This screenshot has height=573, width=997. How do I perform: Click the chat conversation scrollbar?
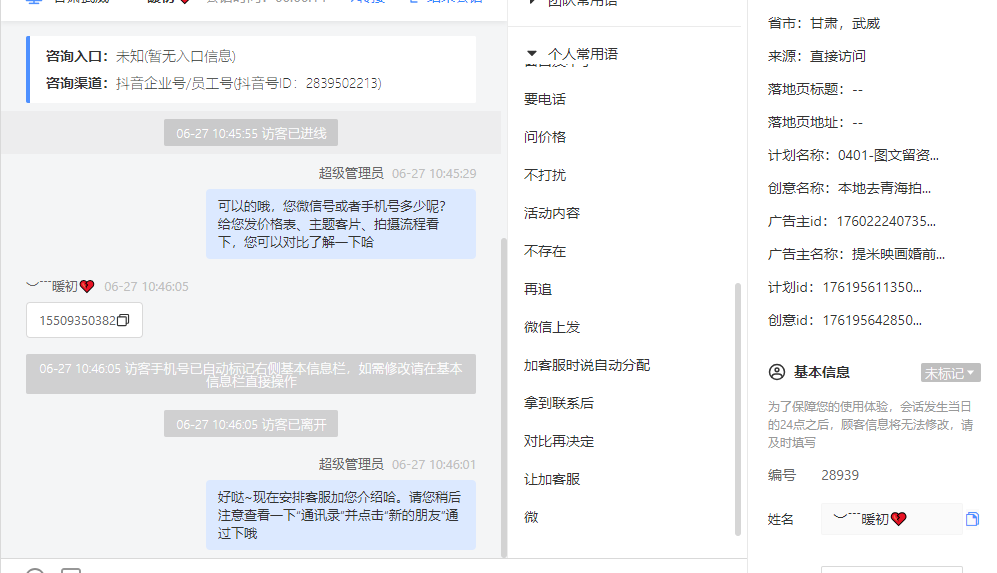(504, 397)
